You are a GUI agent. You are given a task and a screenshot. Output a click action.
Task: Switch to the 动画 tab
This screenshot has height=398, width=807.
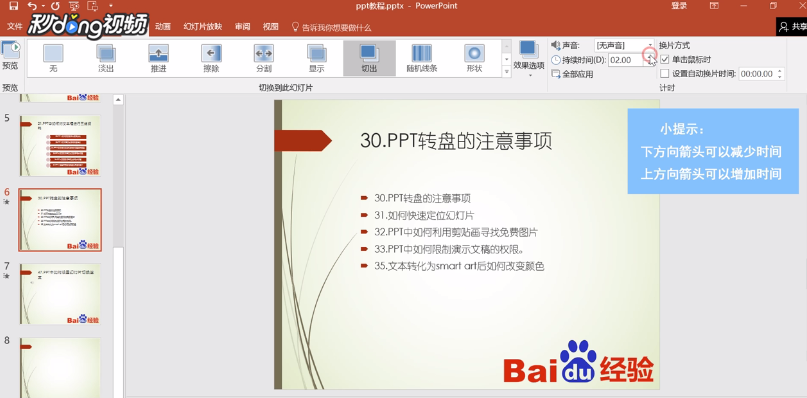click(x=163, y=26)
